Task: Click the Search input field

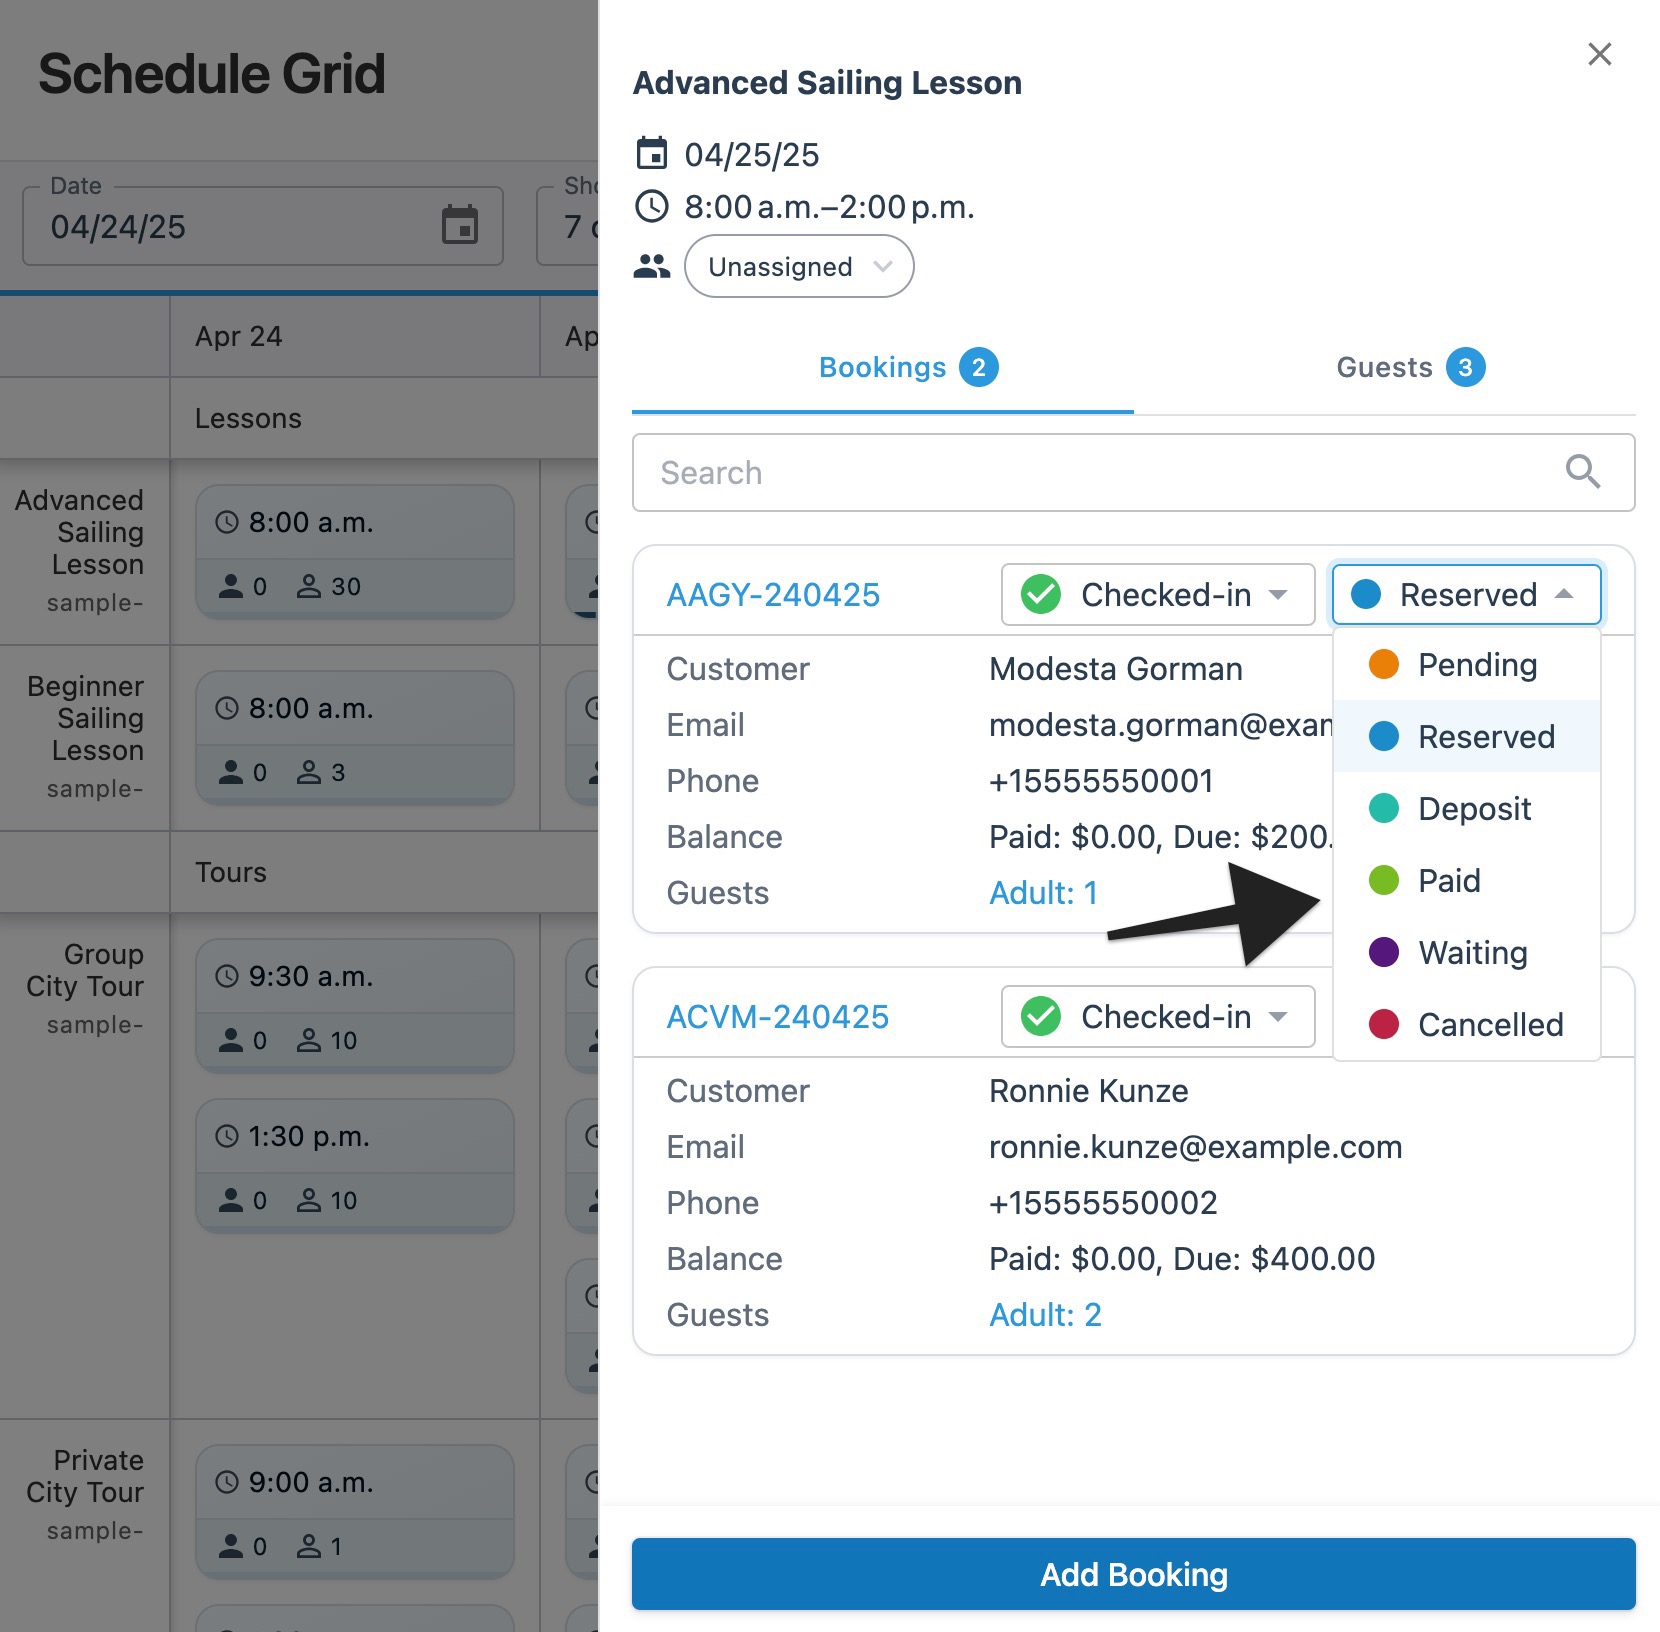Action: click(1134, 472)
